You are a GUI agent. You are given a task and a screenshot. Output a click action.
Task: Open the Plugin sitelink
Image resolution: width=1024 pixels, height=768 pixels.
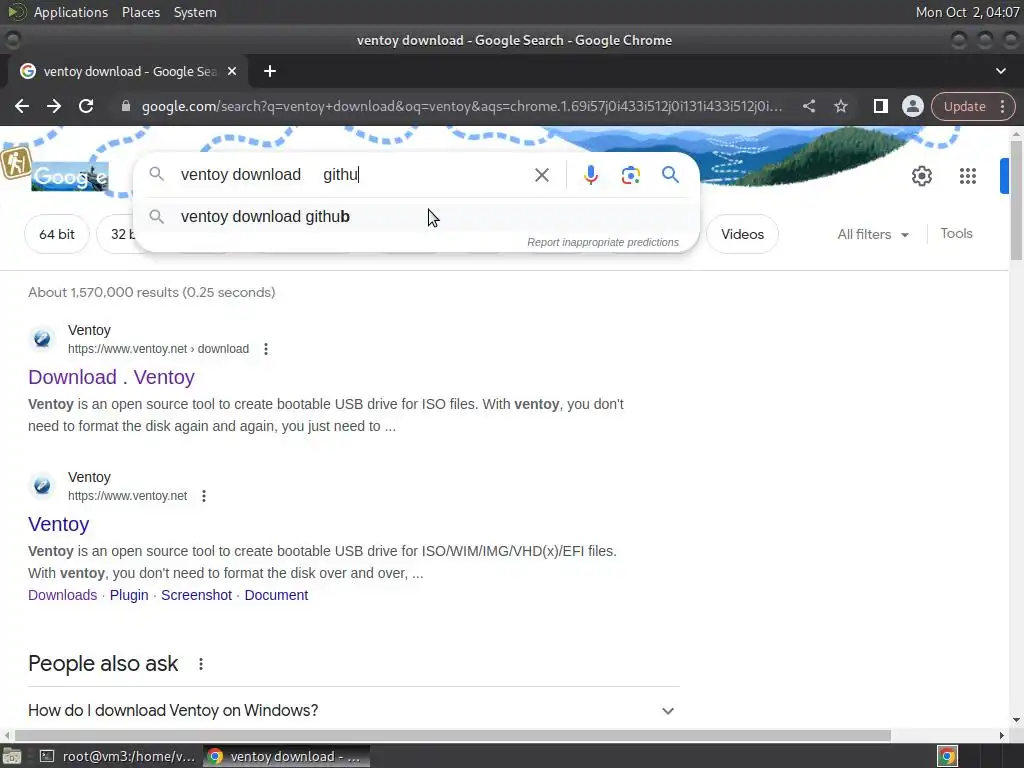click(129, 596)
